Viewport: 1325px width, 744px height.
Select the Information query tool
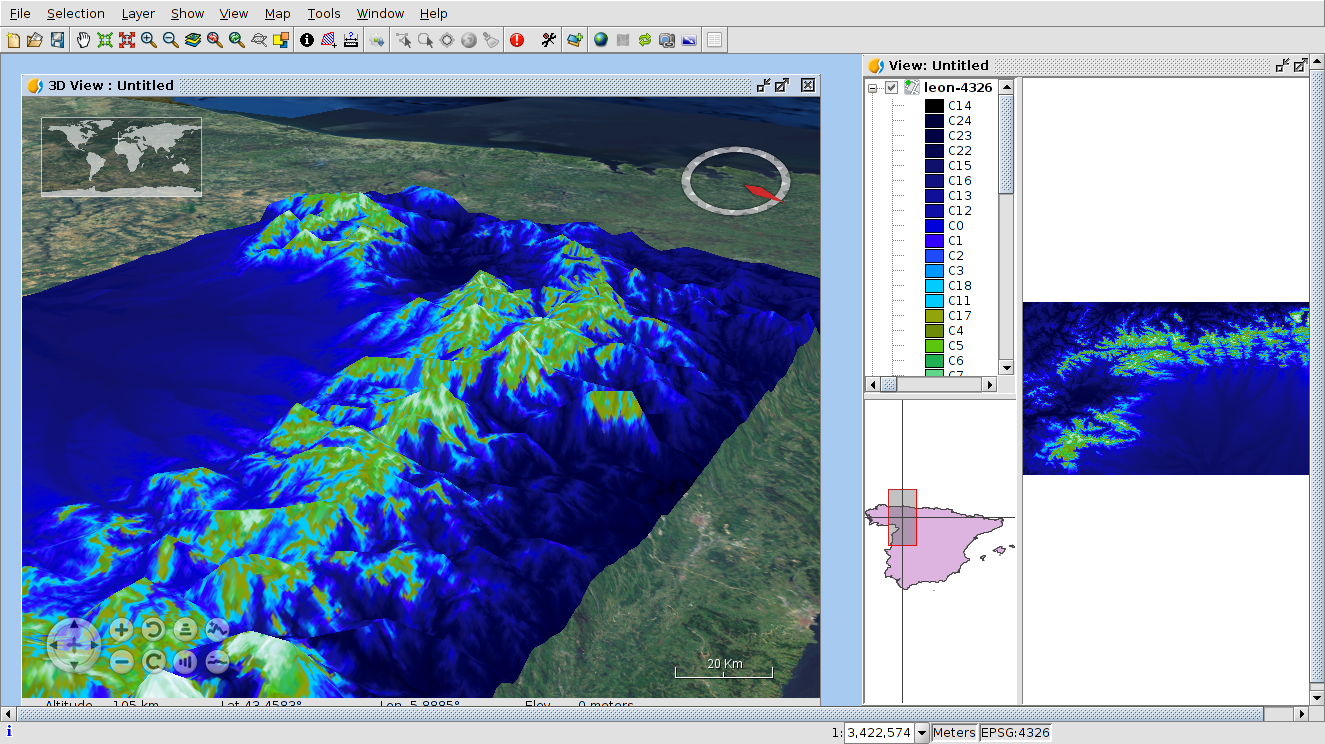click(307, 40)
